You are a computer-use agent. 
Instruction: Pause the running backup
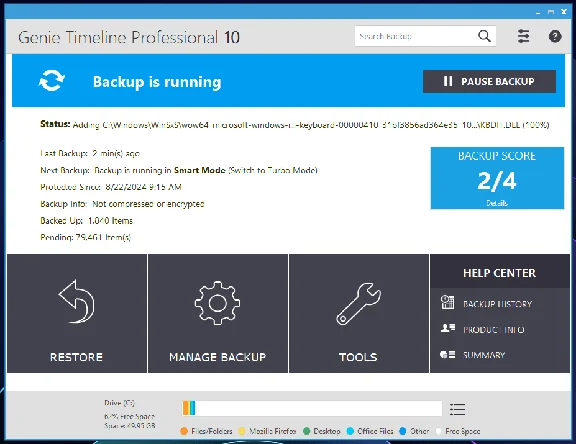489,81
